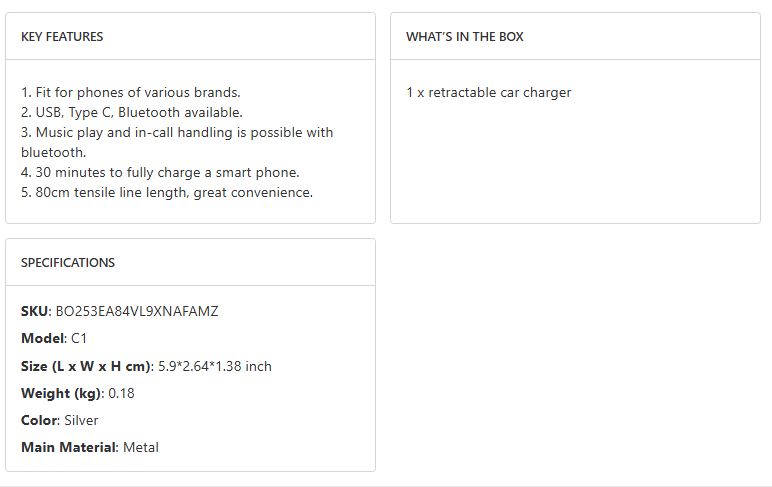This screenshot has width=772, height=487.
Task: Click the color value Silver
Action: click(x=81, y=420)
